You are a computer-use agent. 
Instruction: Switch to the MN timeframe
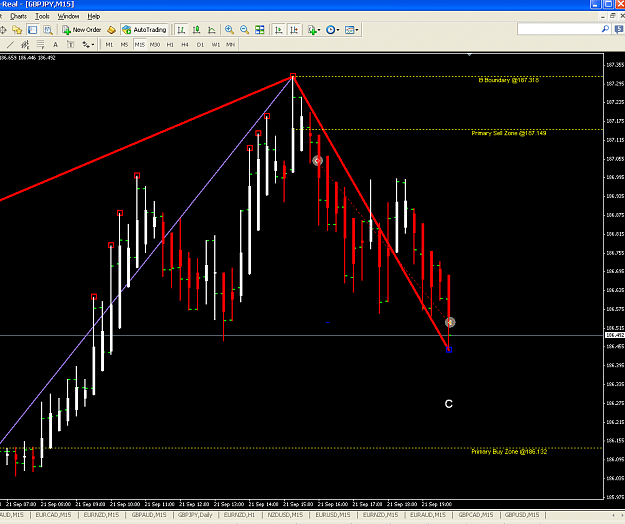230,45
